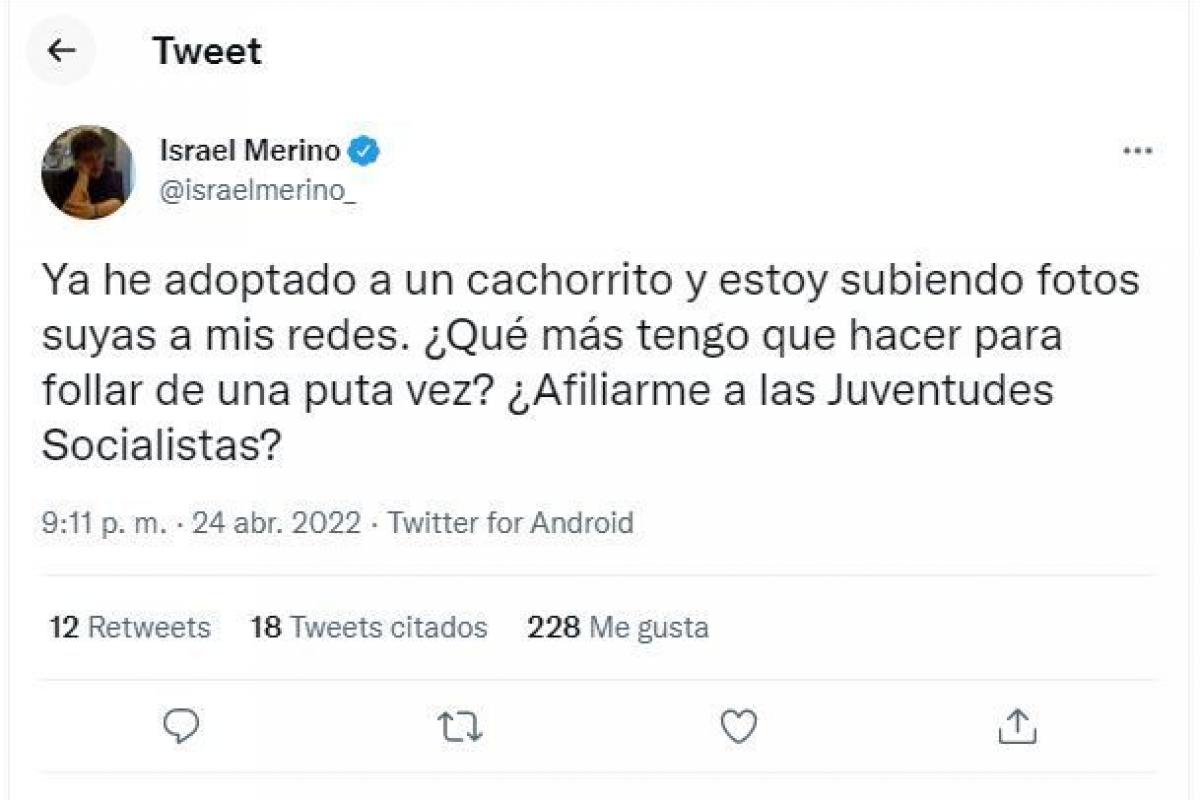The image size is (1200, 800).
Task: Retweet using the arrows icon
Action: coord(461,727)
